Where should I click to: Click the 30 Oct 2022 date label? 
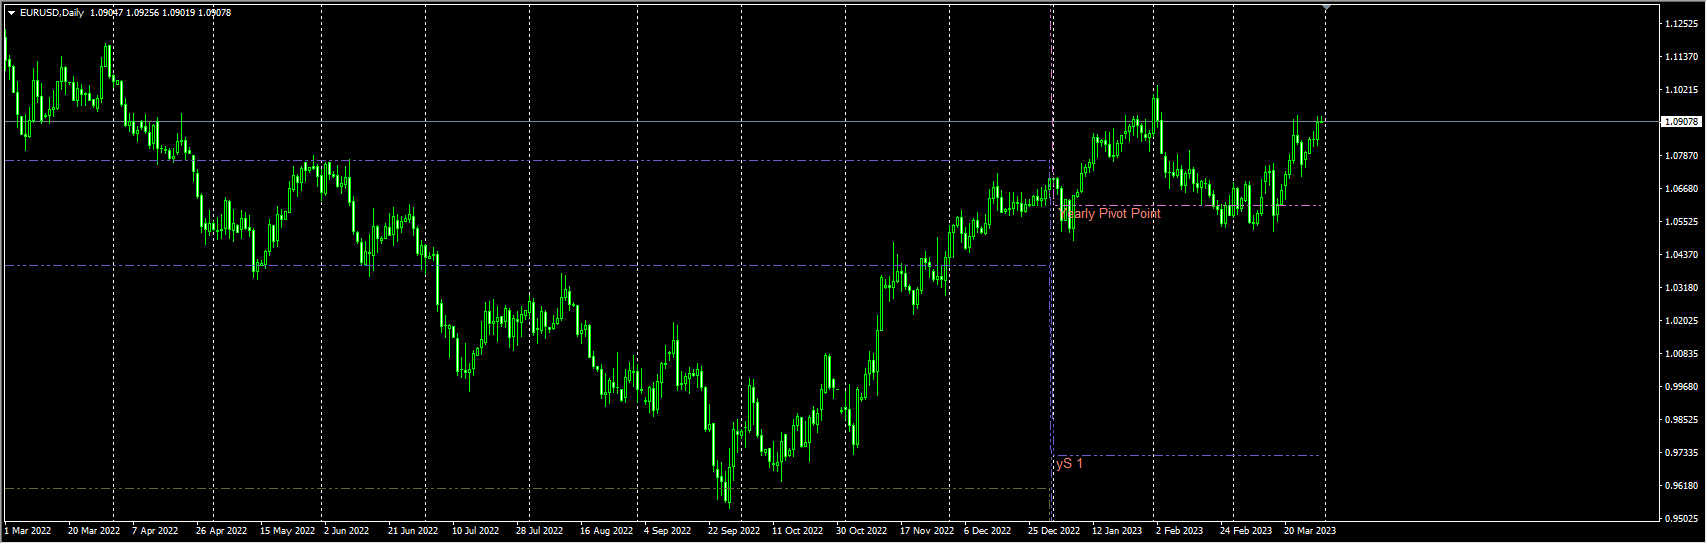pyautogui.click(x=861, y=531)
